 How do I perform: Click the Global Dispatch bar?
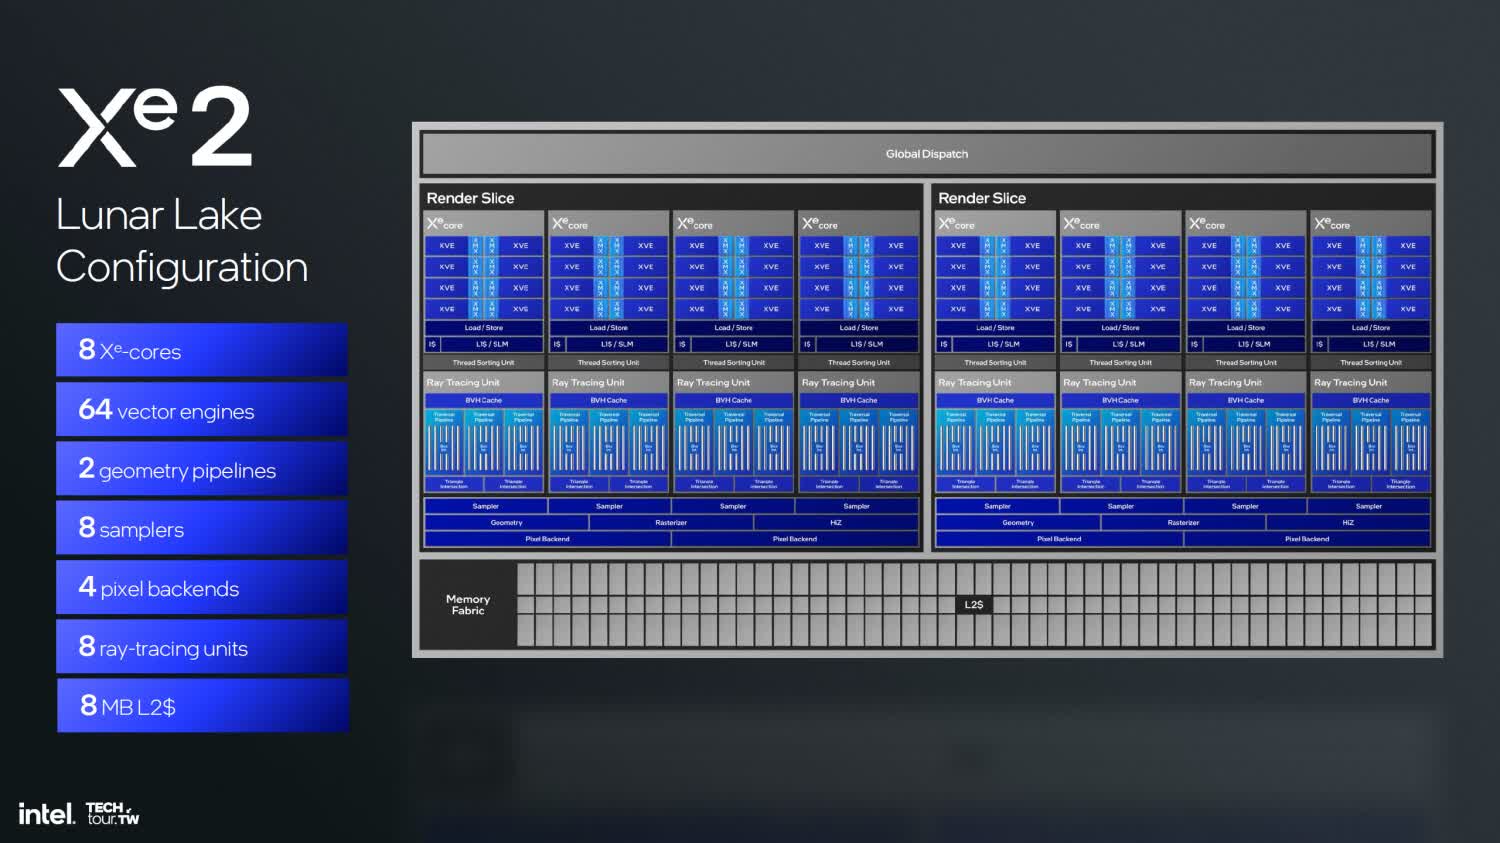pyautogui.click(x=927, y=154)
